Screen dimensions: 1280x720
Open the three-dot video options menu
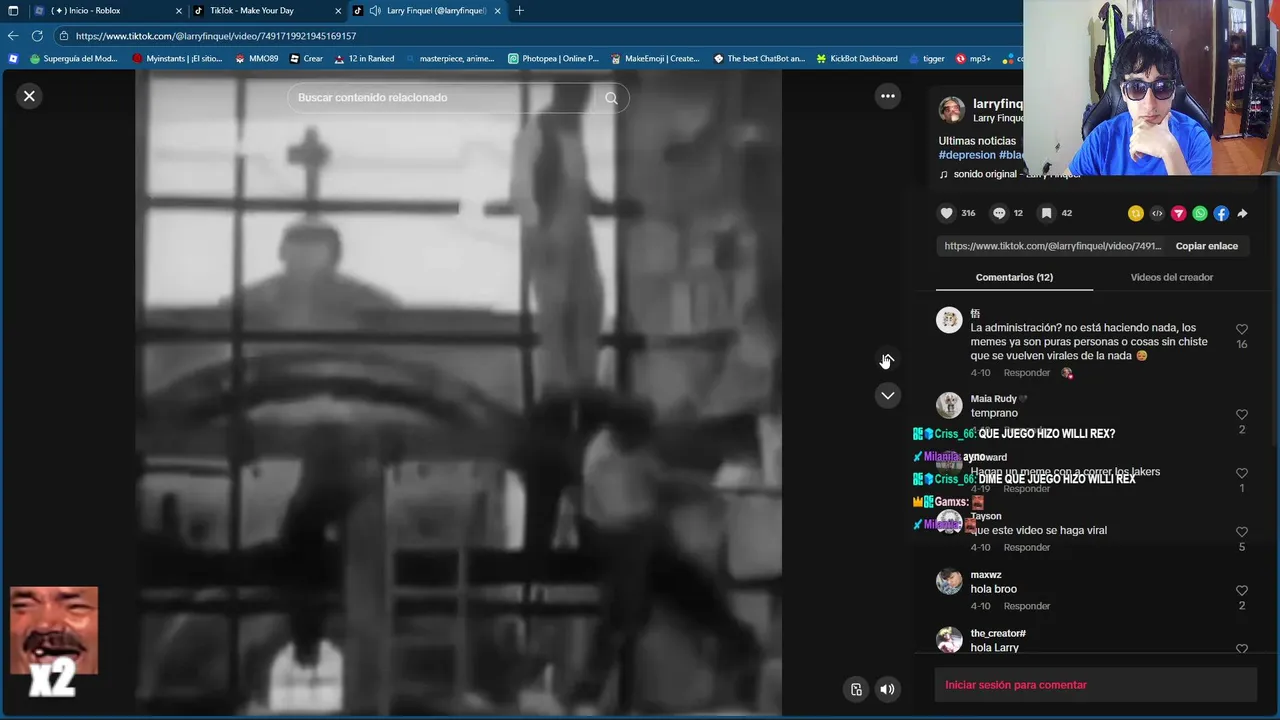[887, 96]
